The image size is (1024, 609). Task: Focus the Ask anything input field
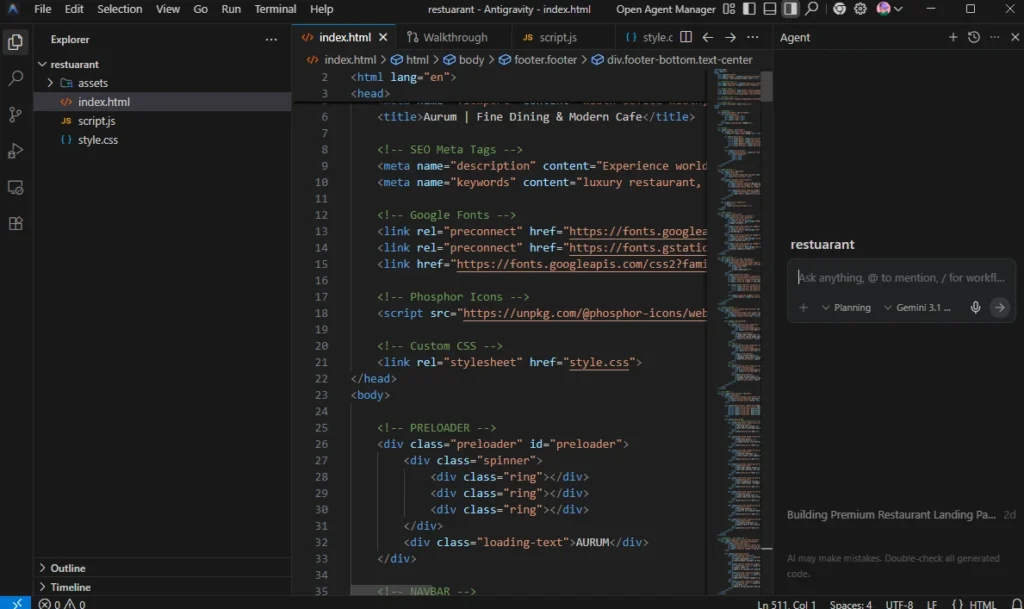point(901,278)
